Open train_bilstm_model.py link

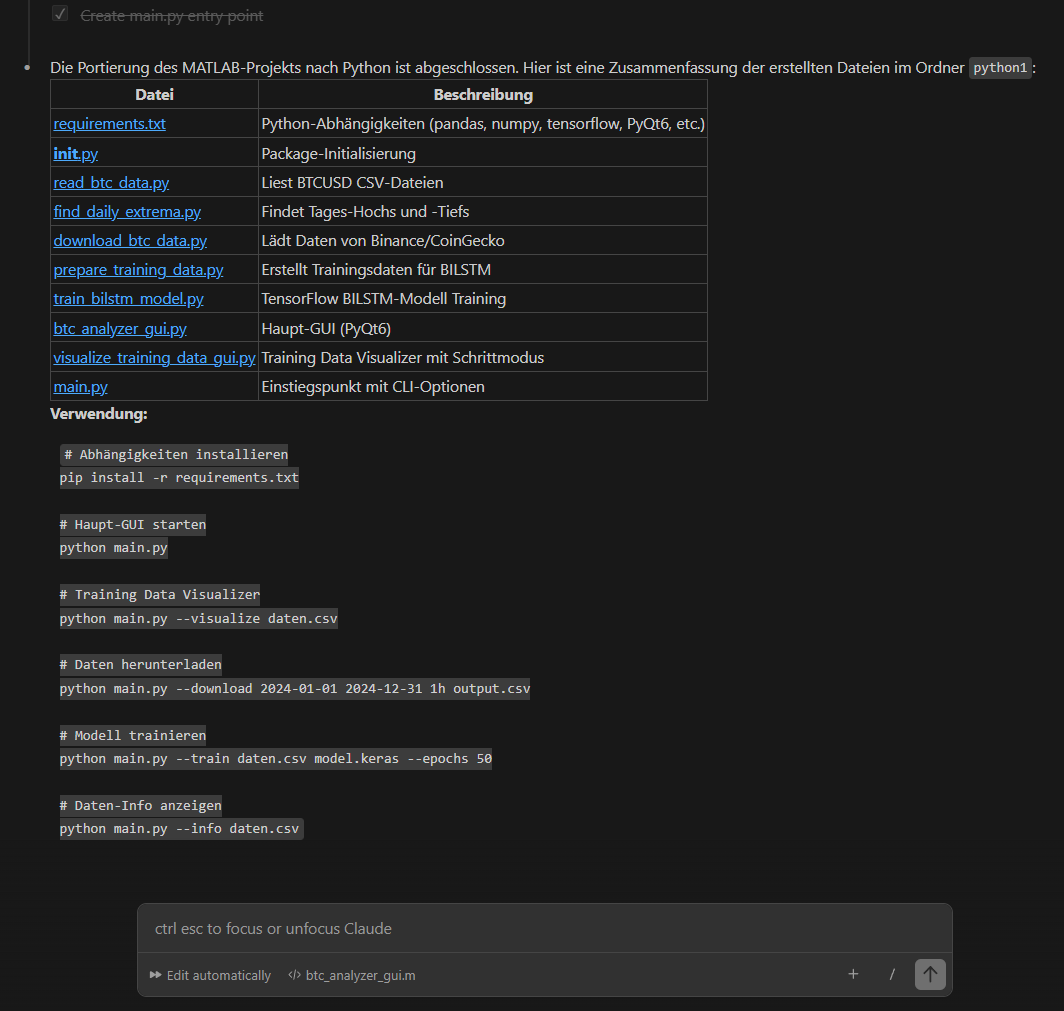(128, 299)
